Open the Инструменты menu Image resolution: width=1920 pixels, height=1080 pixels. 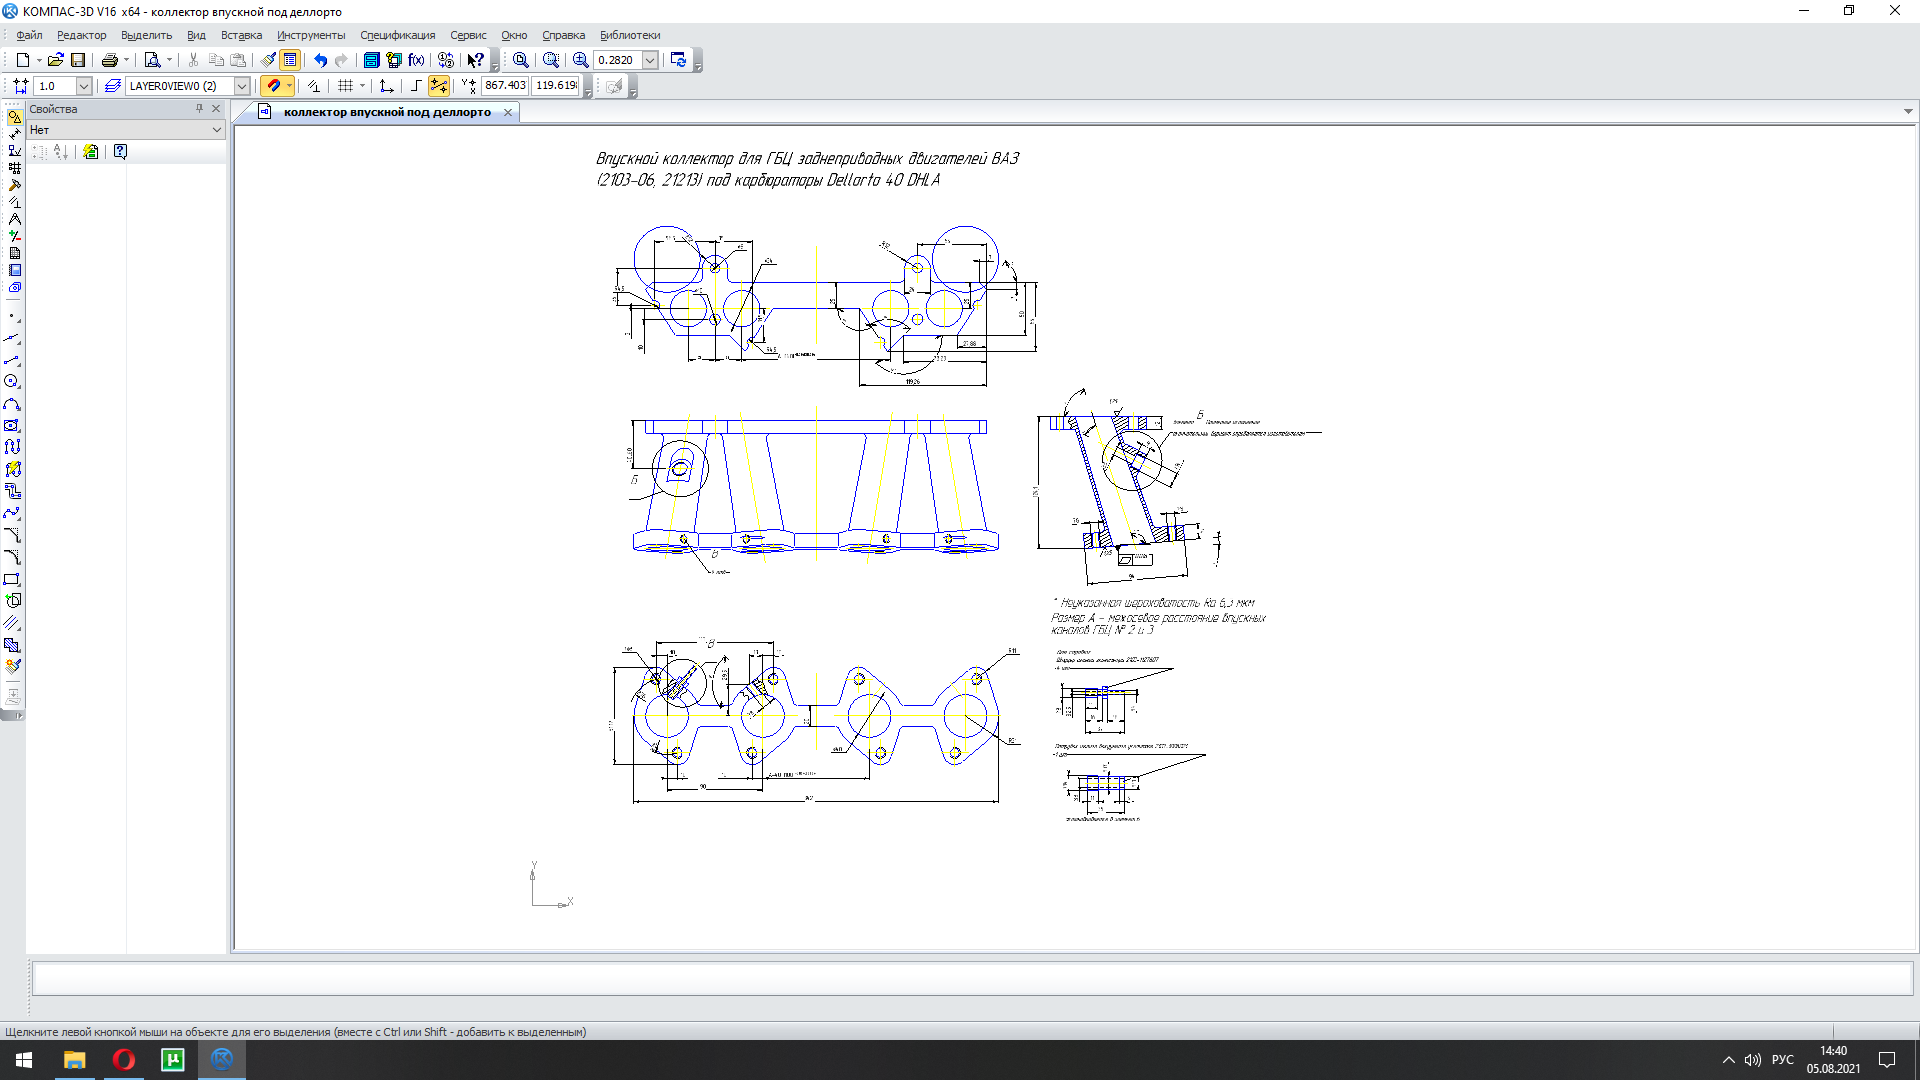(311, 35)
